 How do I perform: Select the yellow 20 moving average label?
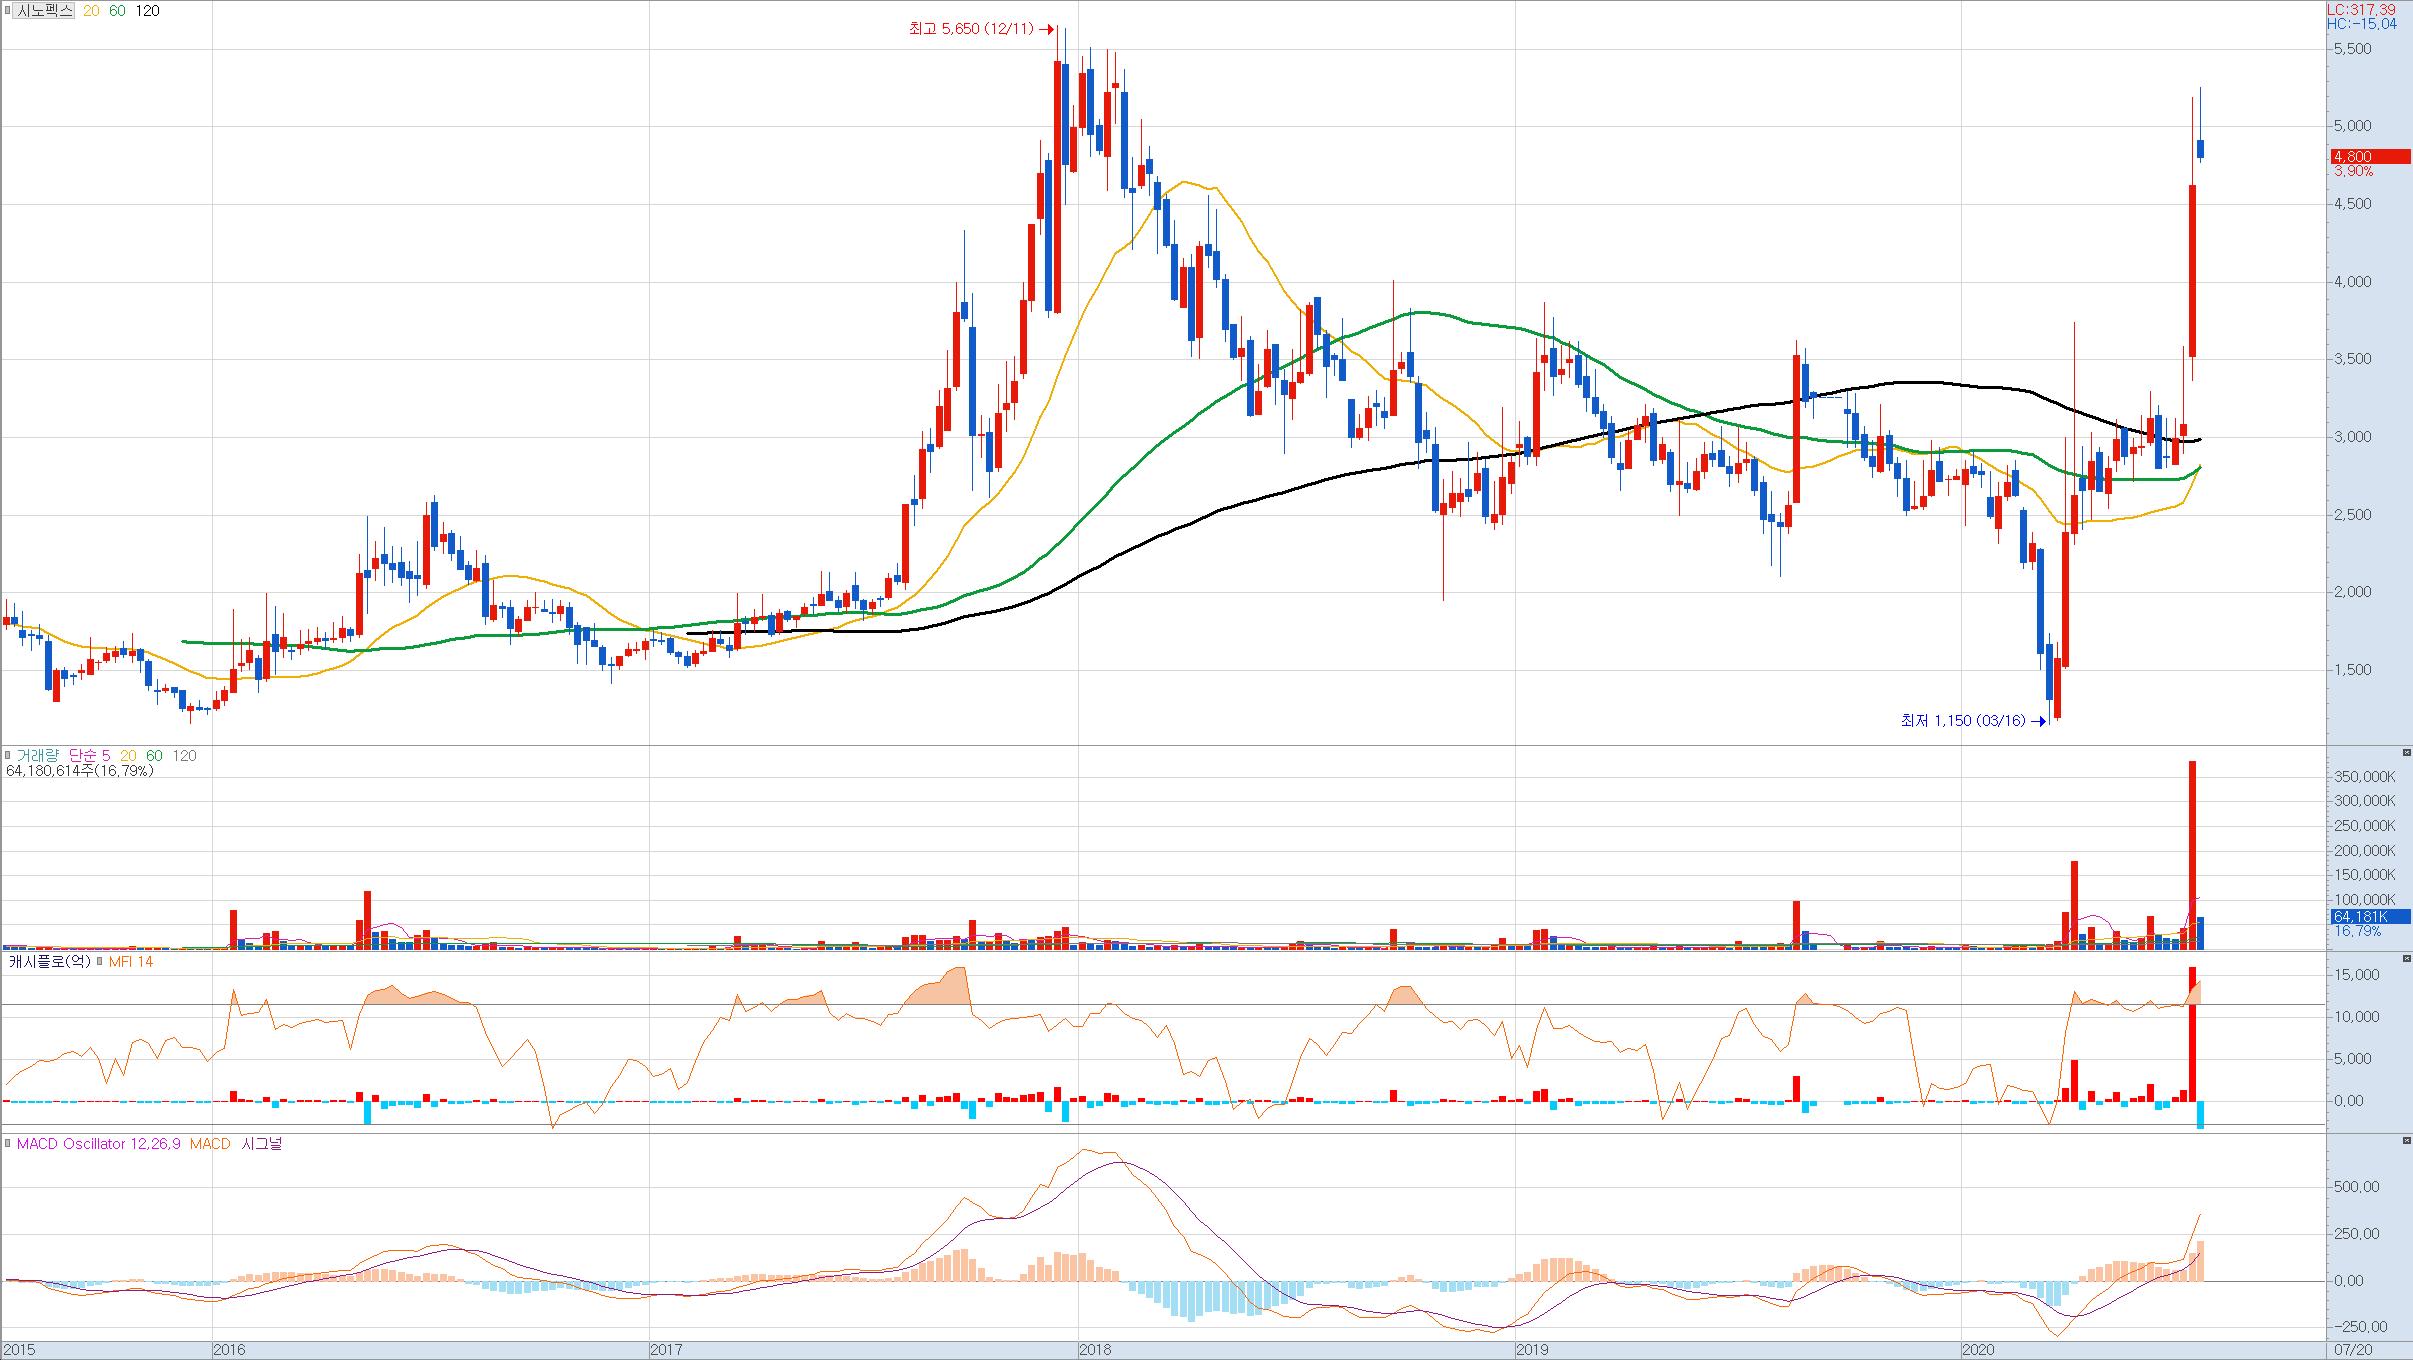tap(91, 11)
